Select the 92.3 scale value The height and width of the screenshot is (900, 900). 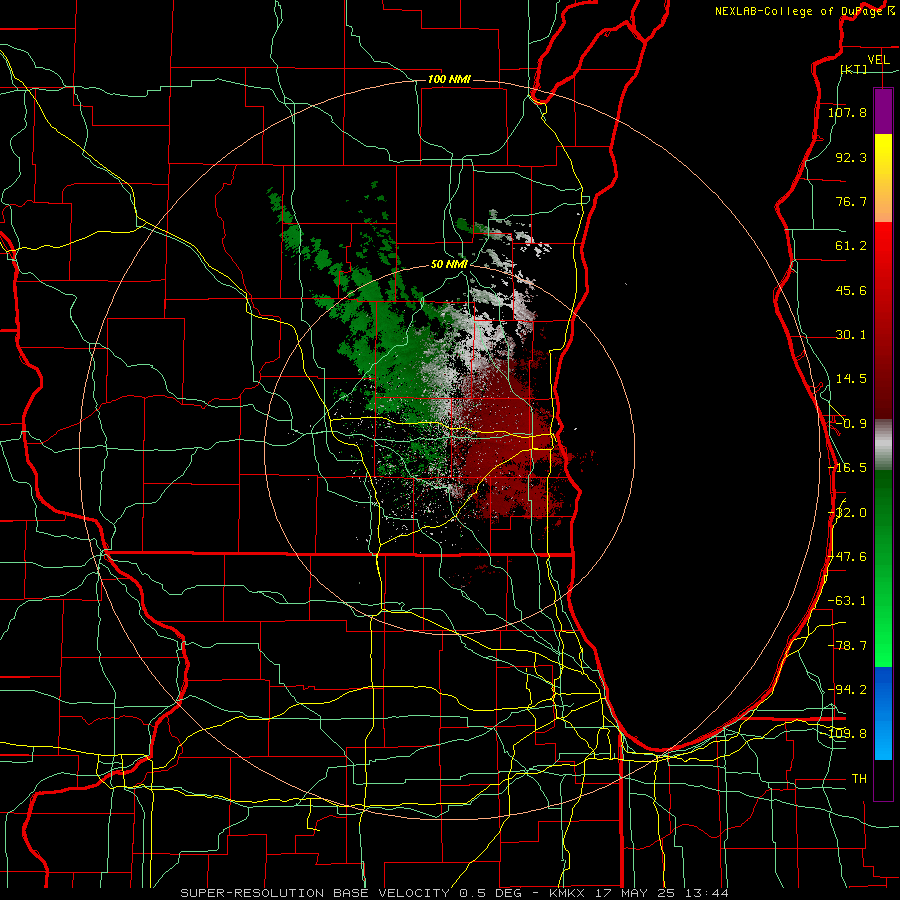pyautogui.click(x=851, y=157)
